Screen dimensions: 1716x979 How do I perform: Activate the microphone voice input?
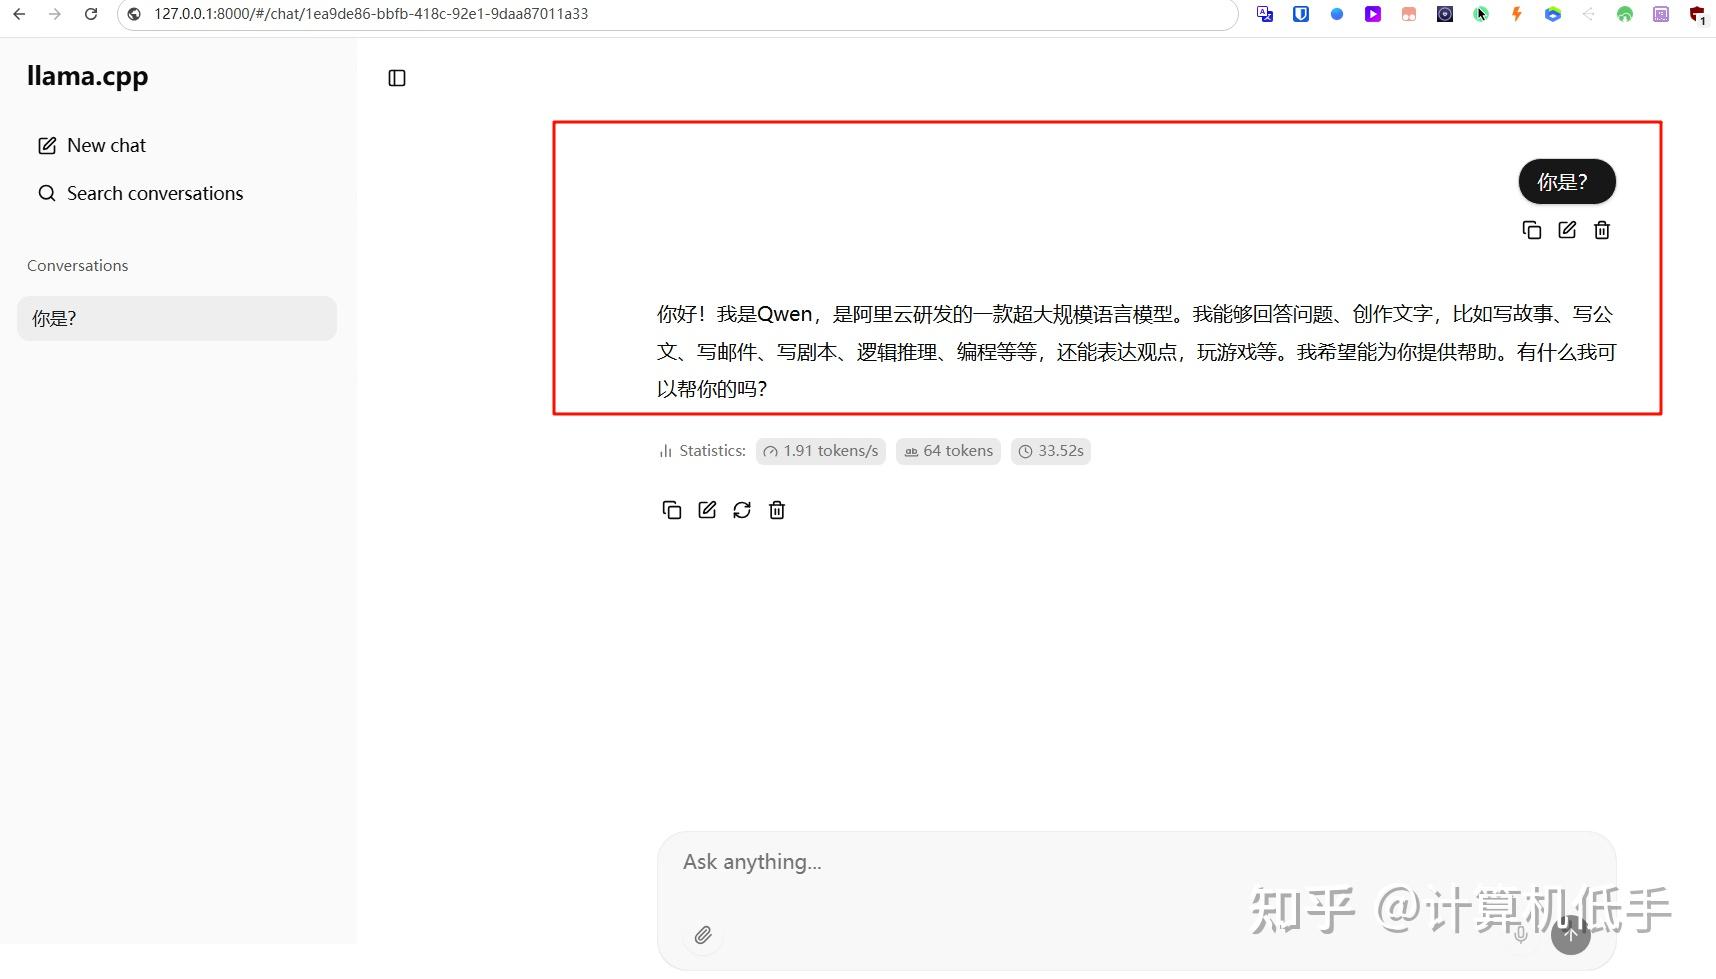pyautogui.click(x=1519, y=936)
